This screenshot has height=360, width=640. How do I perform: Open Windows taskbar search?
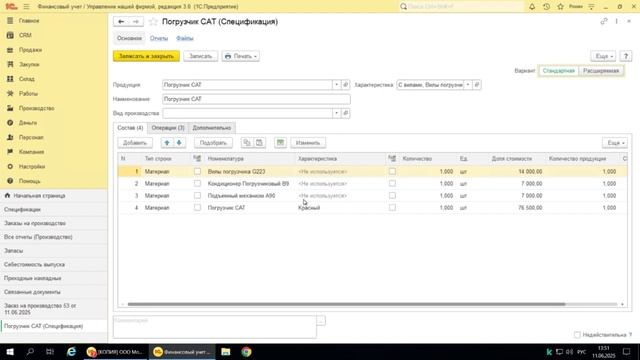point(30,351)
